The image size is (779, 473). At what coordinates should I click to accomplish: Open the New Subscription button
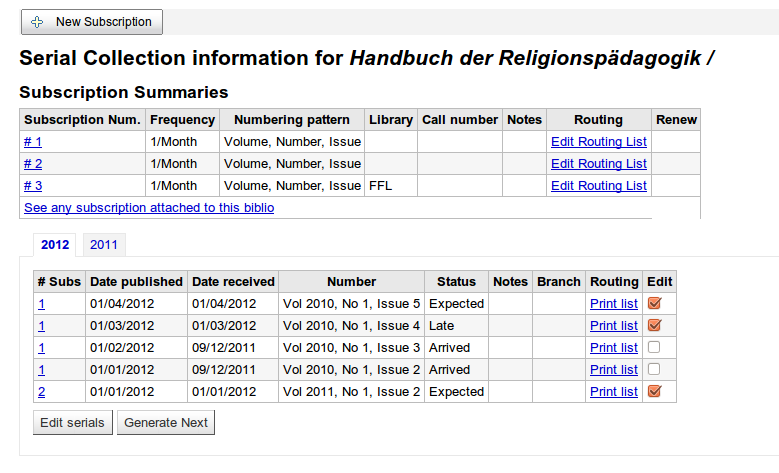(x=92, y=22)
